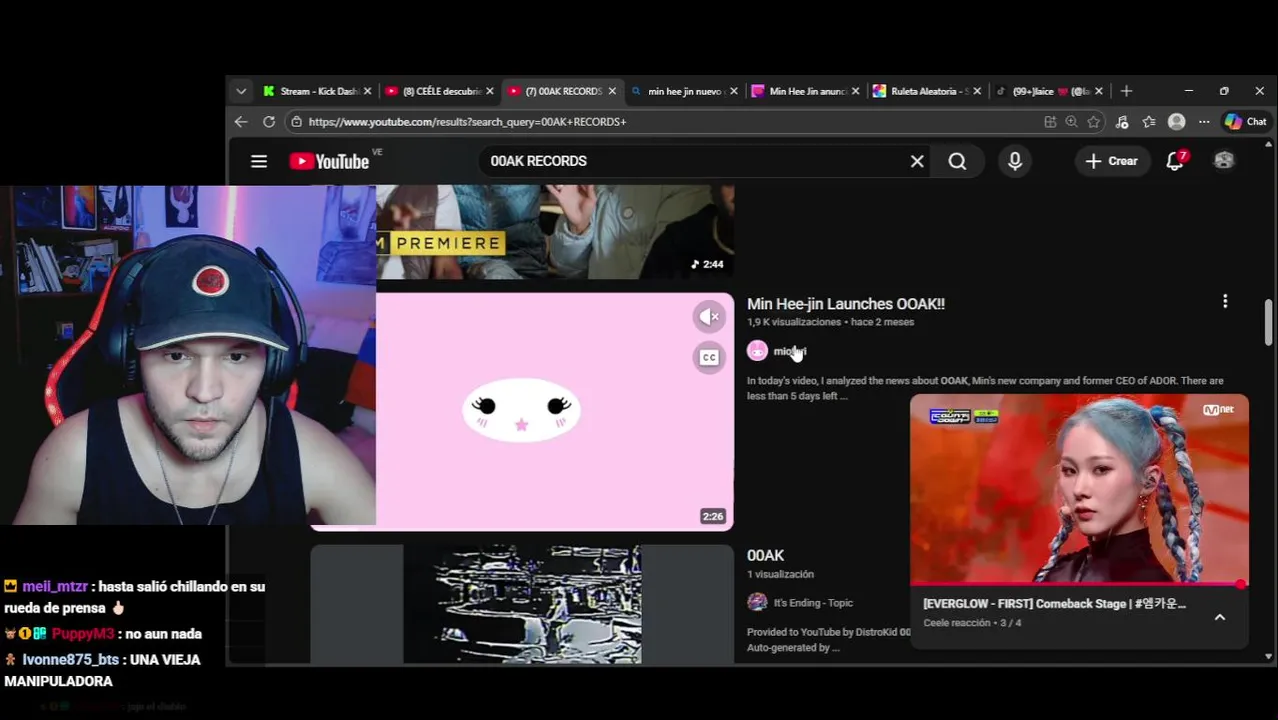Open options menu for Min Hee-jin video

click(x=1225, y=301)
